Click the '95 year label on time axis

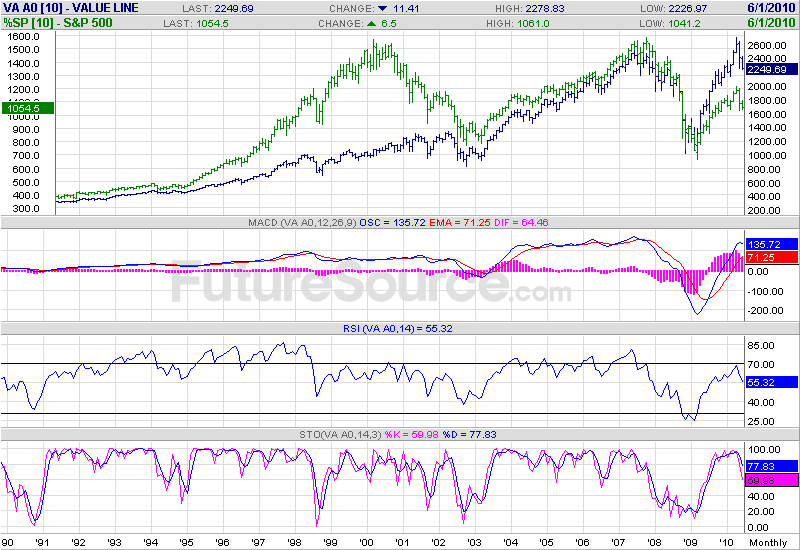point(187,542)
